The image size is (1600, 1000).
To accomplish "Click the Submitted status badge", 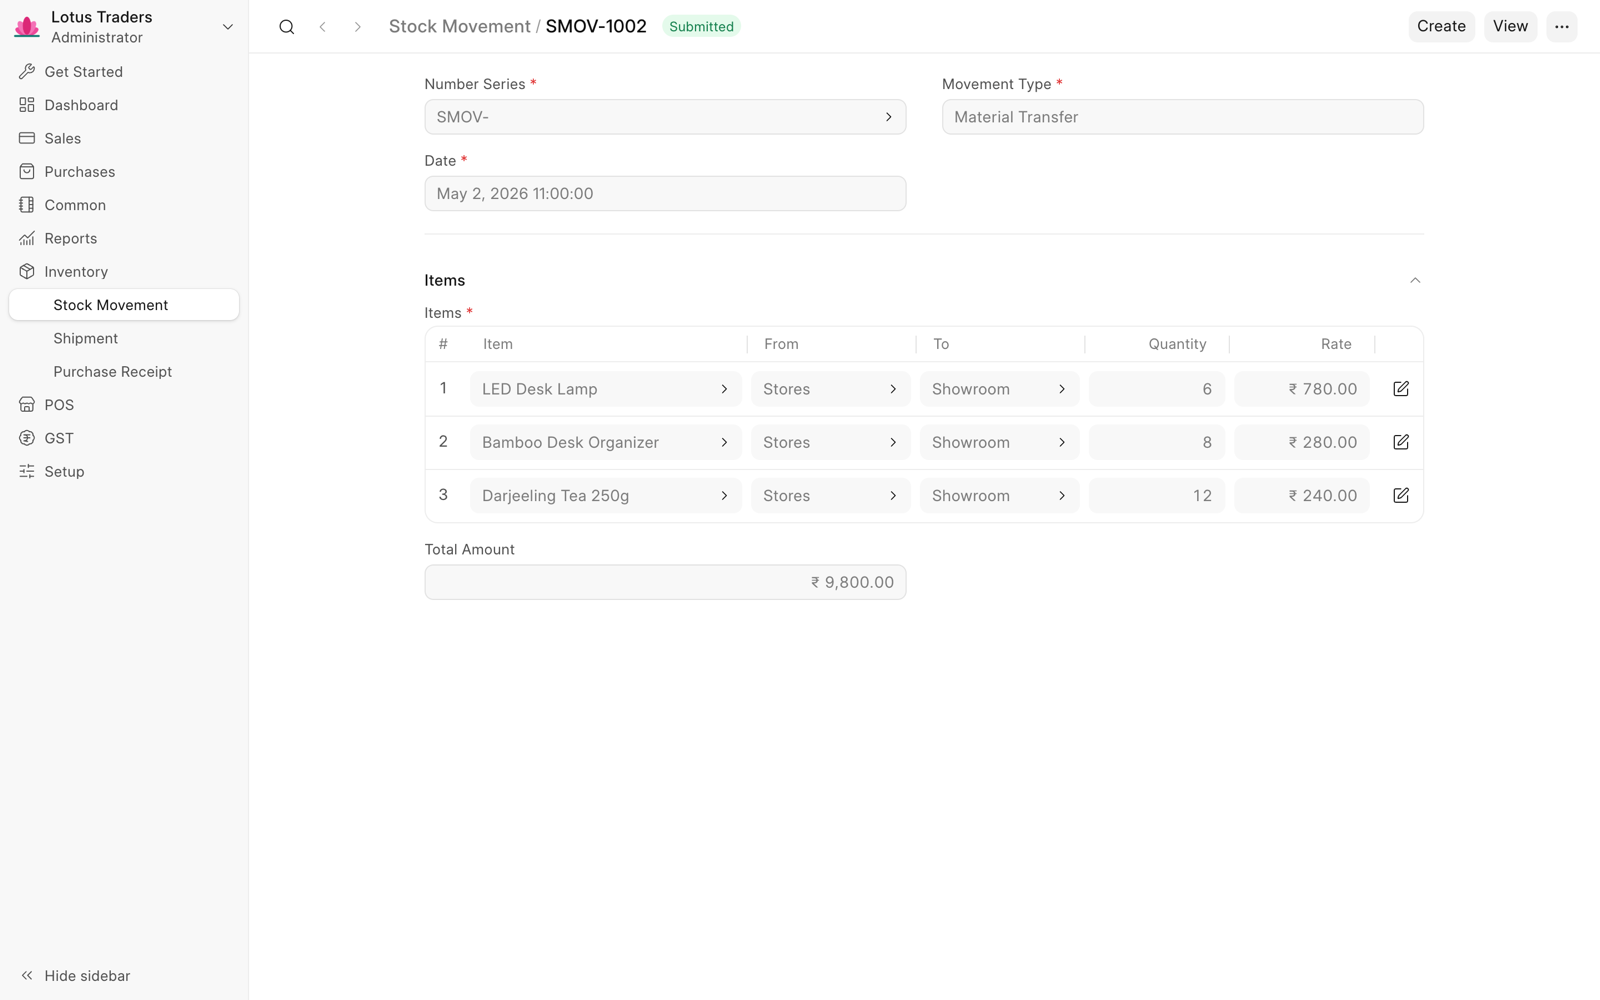I will [701, 27].
